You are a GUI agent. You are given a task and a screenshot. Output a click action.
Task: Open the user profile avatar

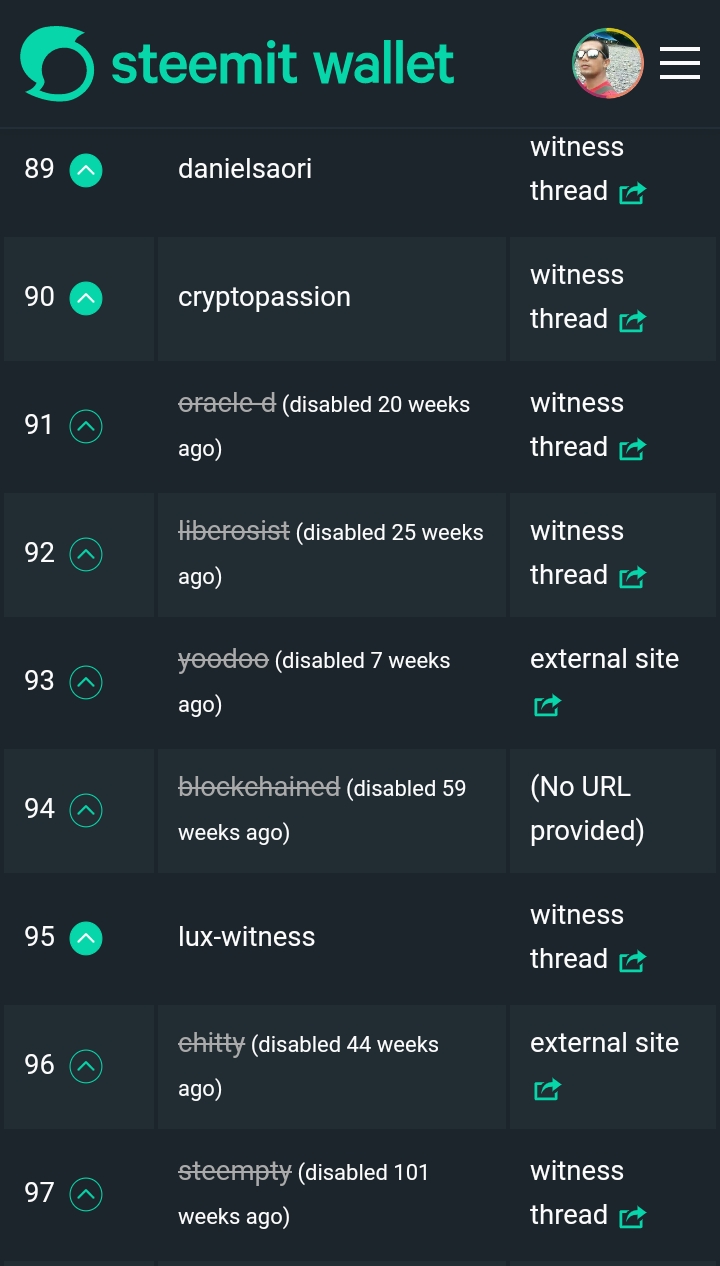click(x=607, y=63)
